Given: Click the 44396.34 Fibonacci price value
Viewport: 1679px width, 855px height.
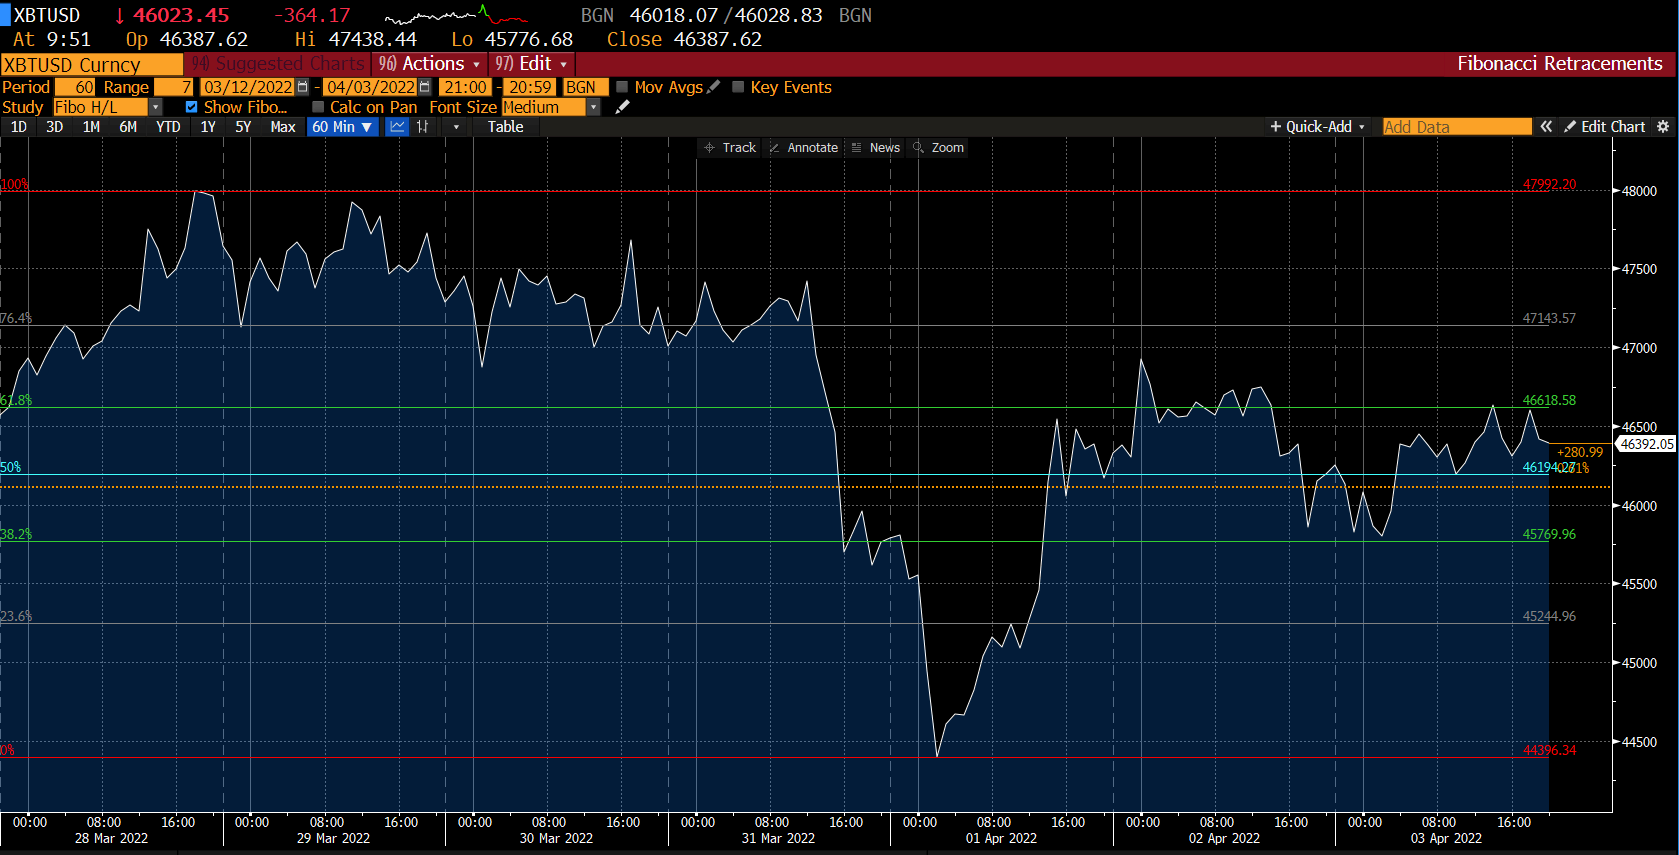Looking at the screenshot, I should (1549, 750).
